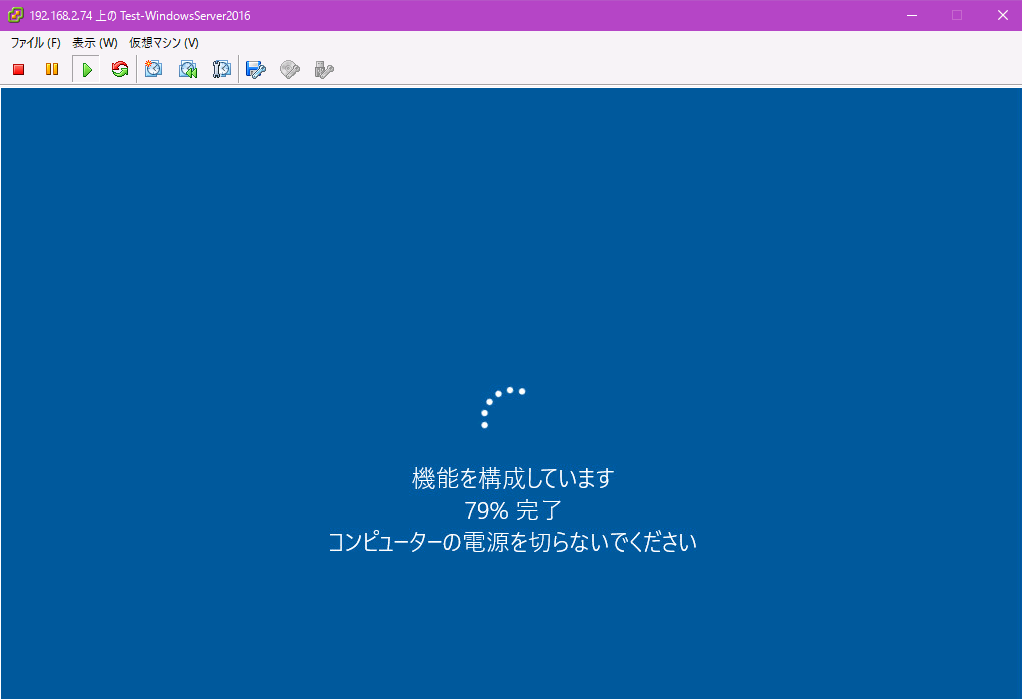Open checkpoint settings with the wrench screen icon
Screen dimensions: 1022x699
click(221, 69)
